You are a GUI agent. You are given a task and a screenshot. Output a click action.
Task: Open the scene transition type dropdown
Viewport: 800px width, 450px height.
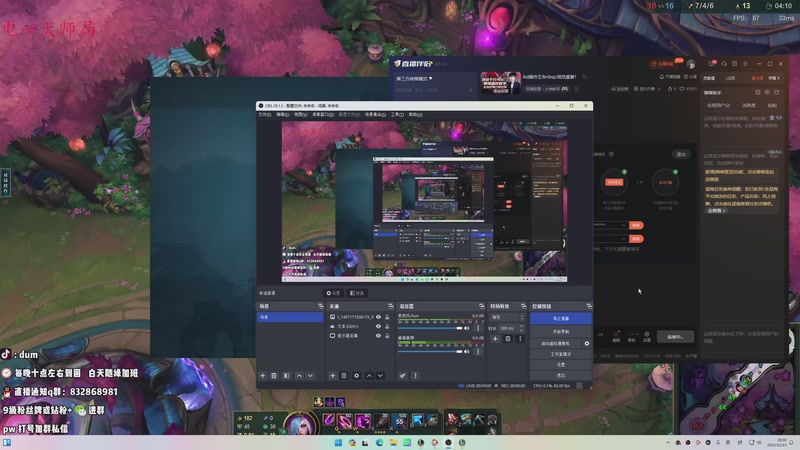pyautogui.click(x=506, y=317)
